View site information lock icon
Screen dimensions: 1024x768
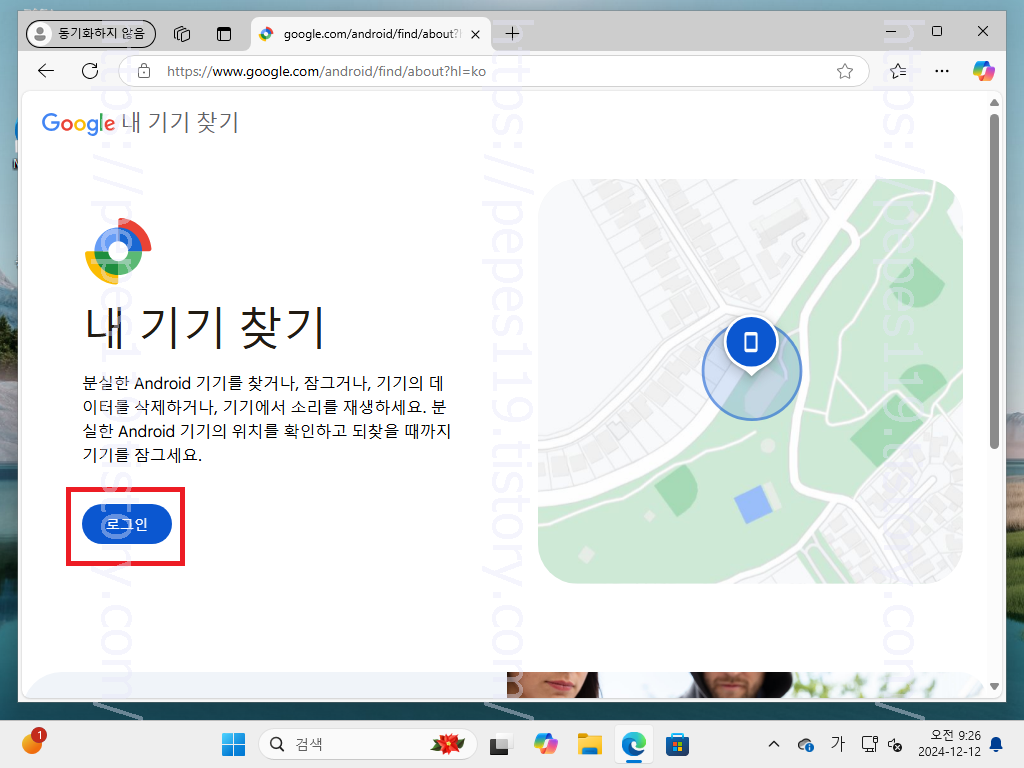click(x=144, y=71)
